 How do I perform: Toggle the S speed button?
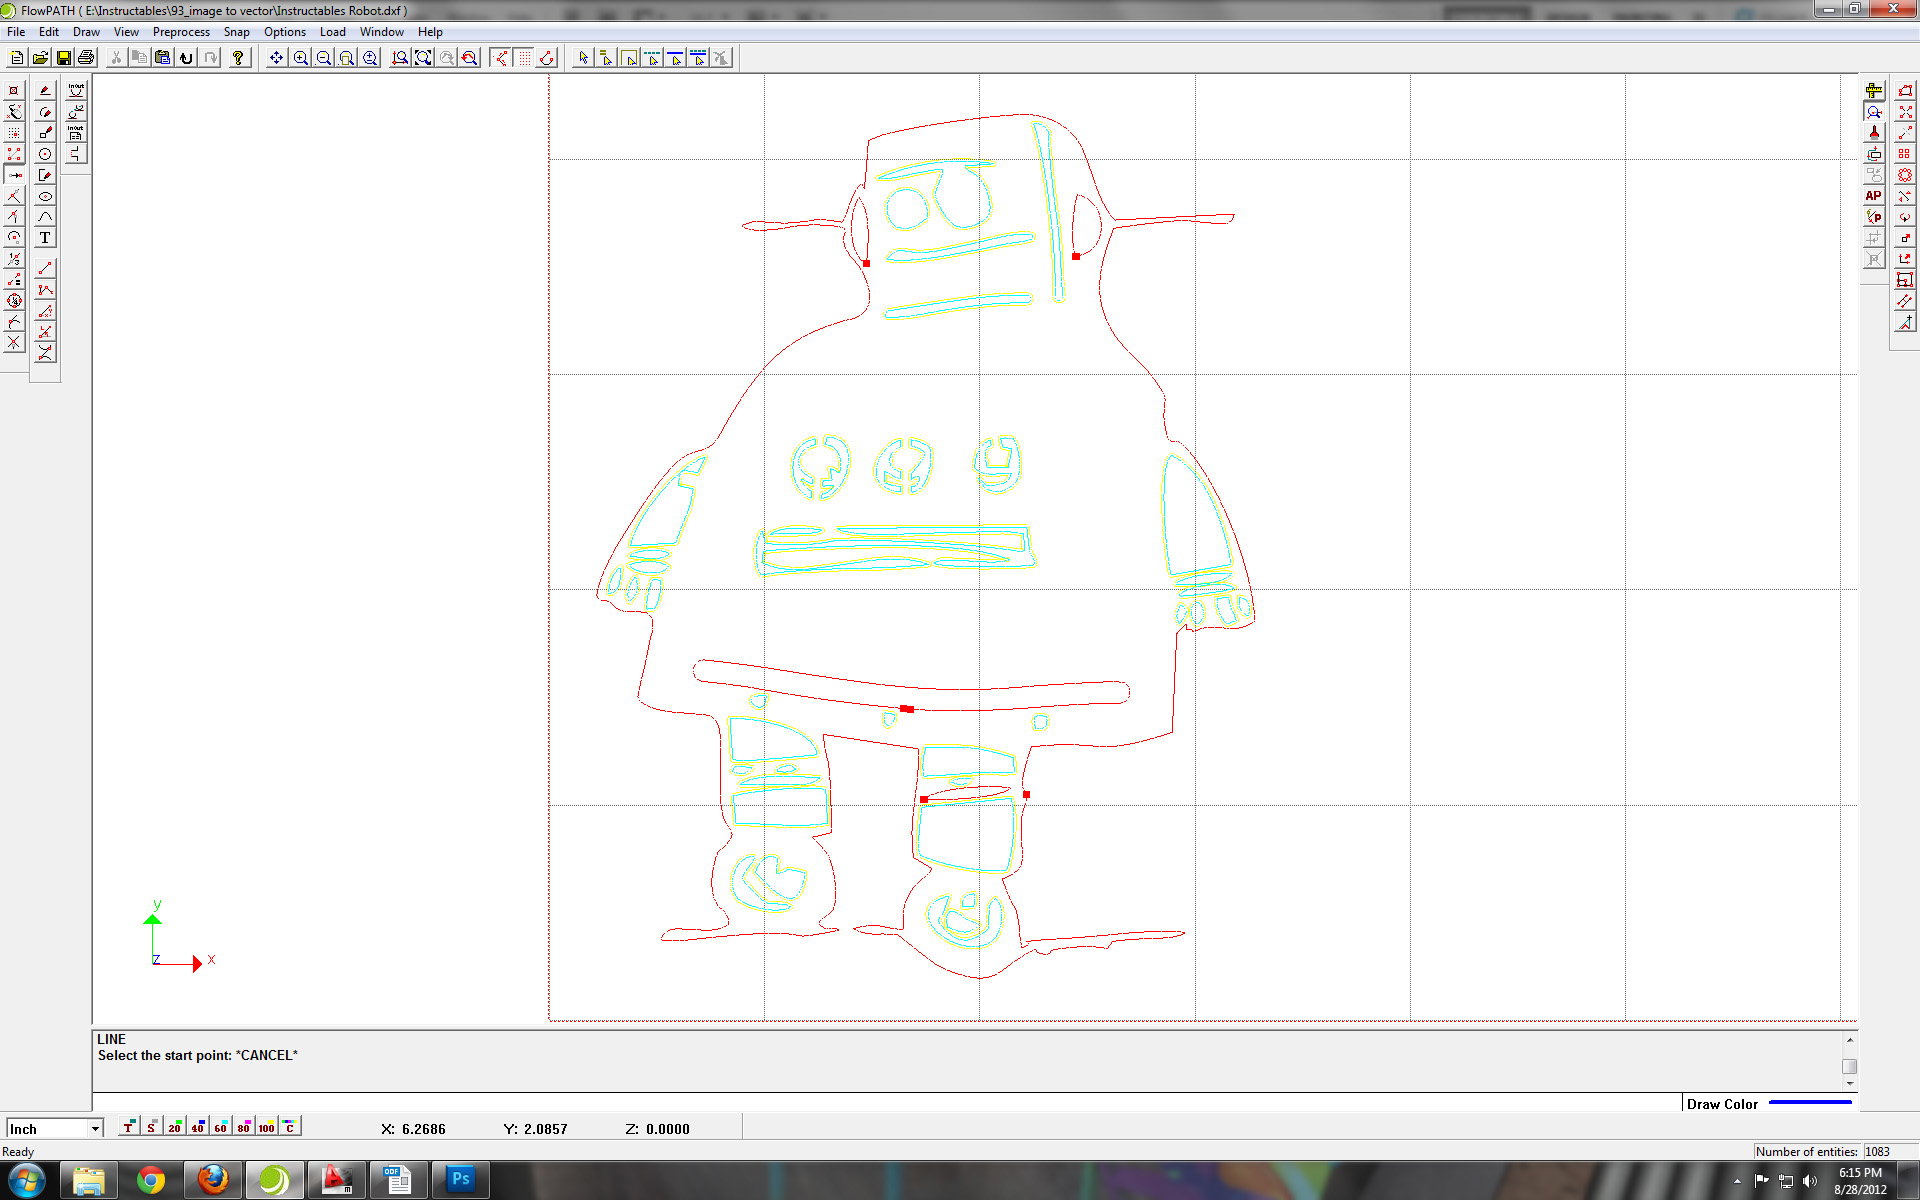151,1127
